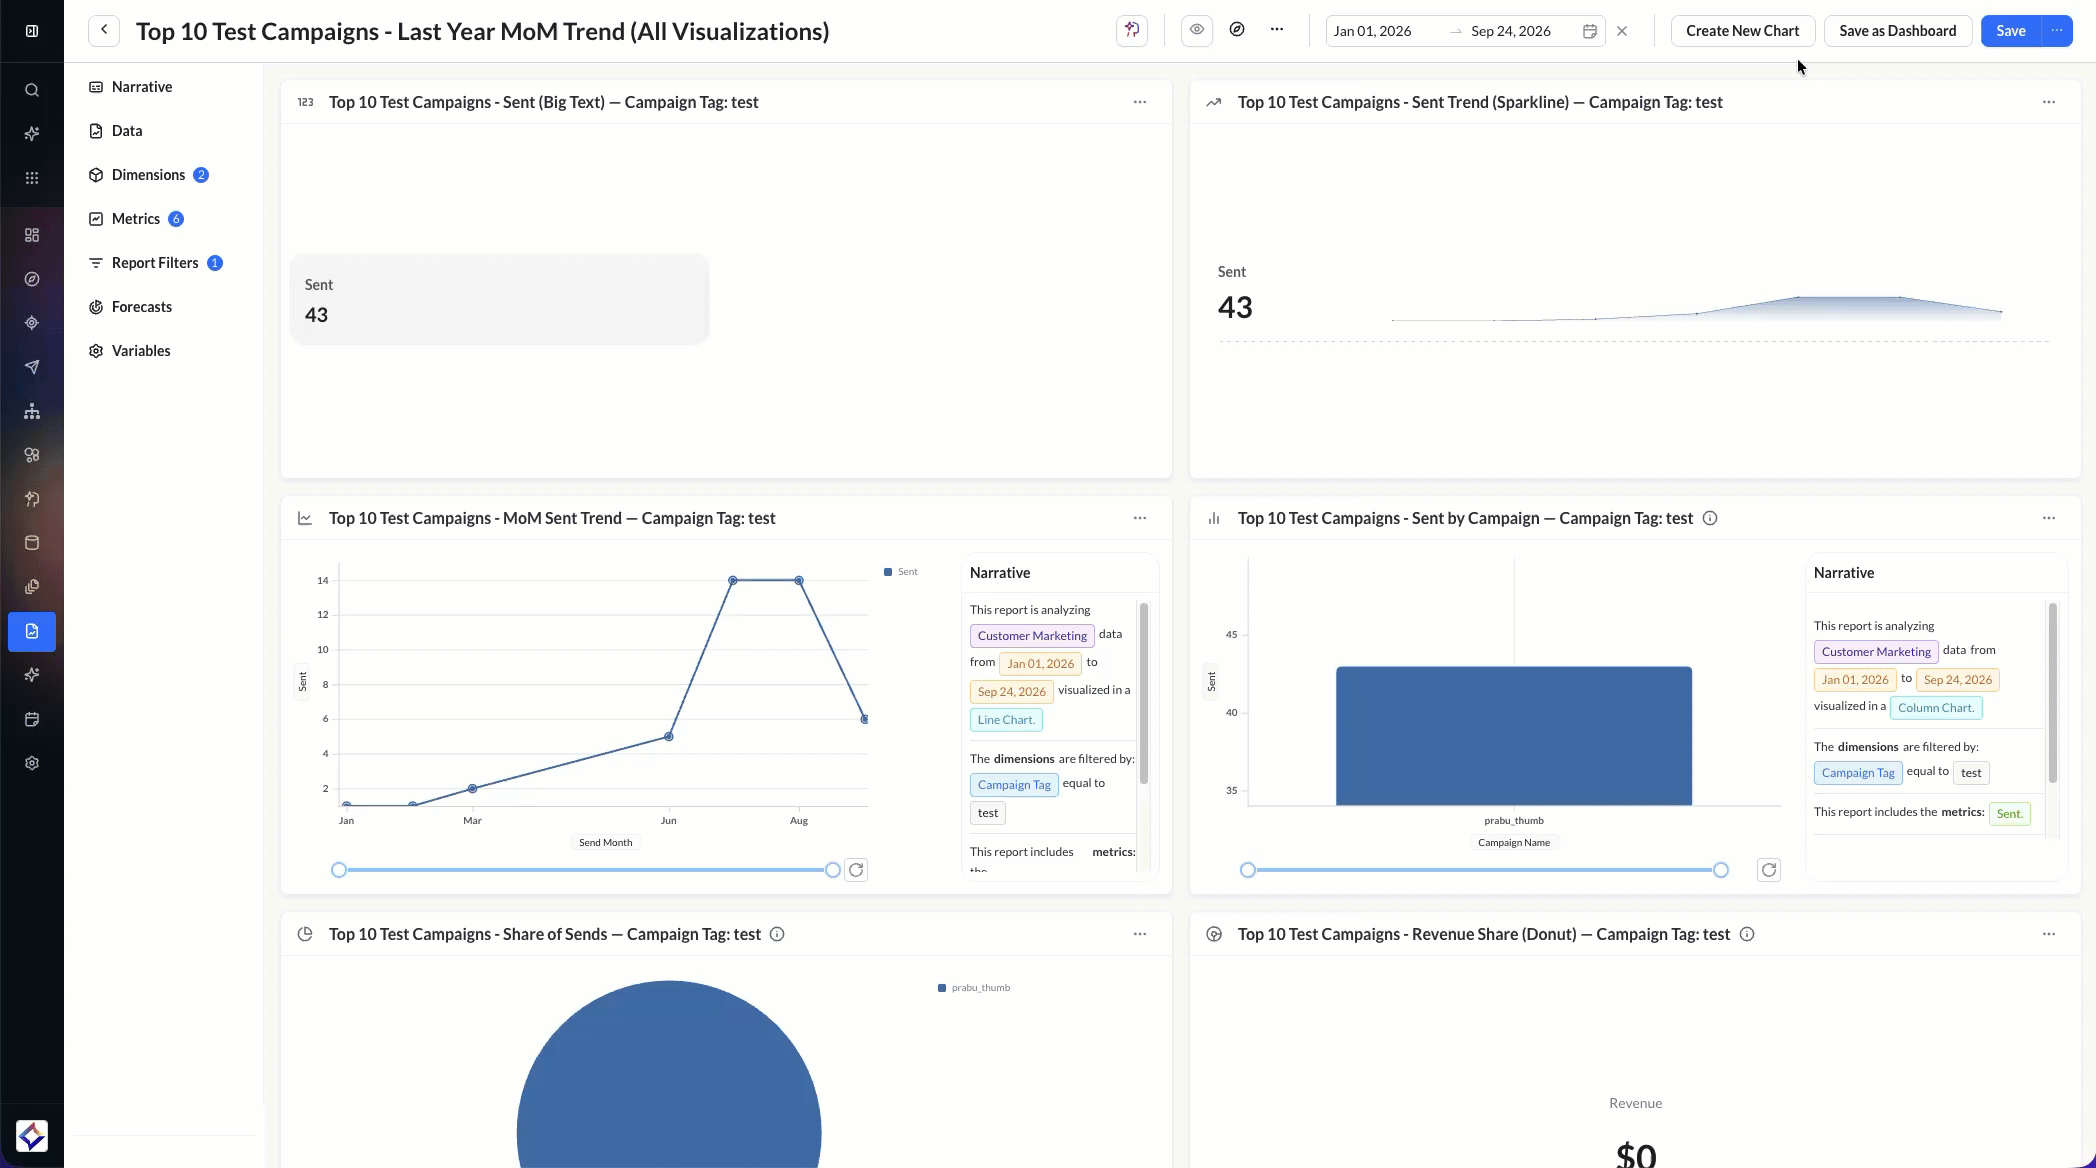Click info icon beside Revenue Share (Donut) title
This screenshot has width=2096, height=1168.
[1747, 934]
